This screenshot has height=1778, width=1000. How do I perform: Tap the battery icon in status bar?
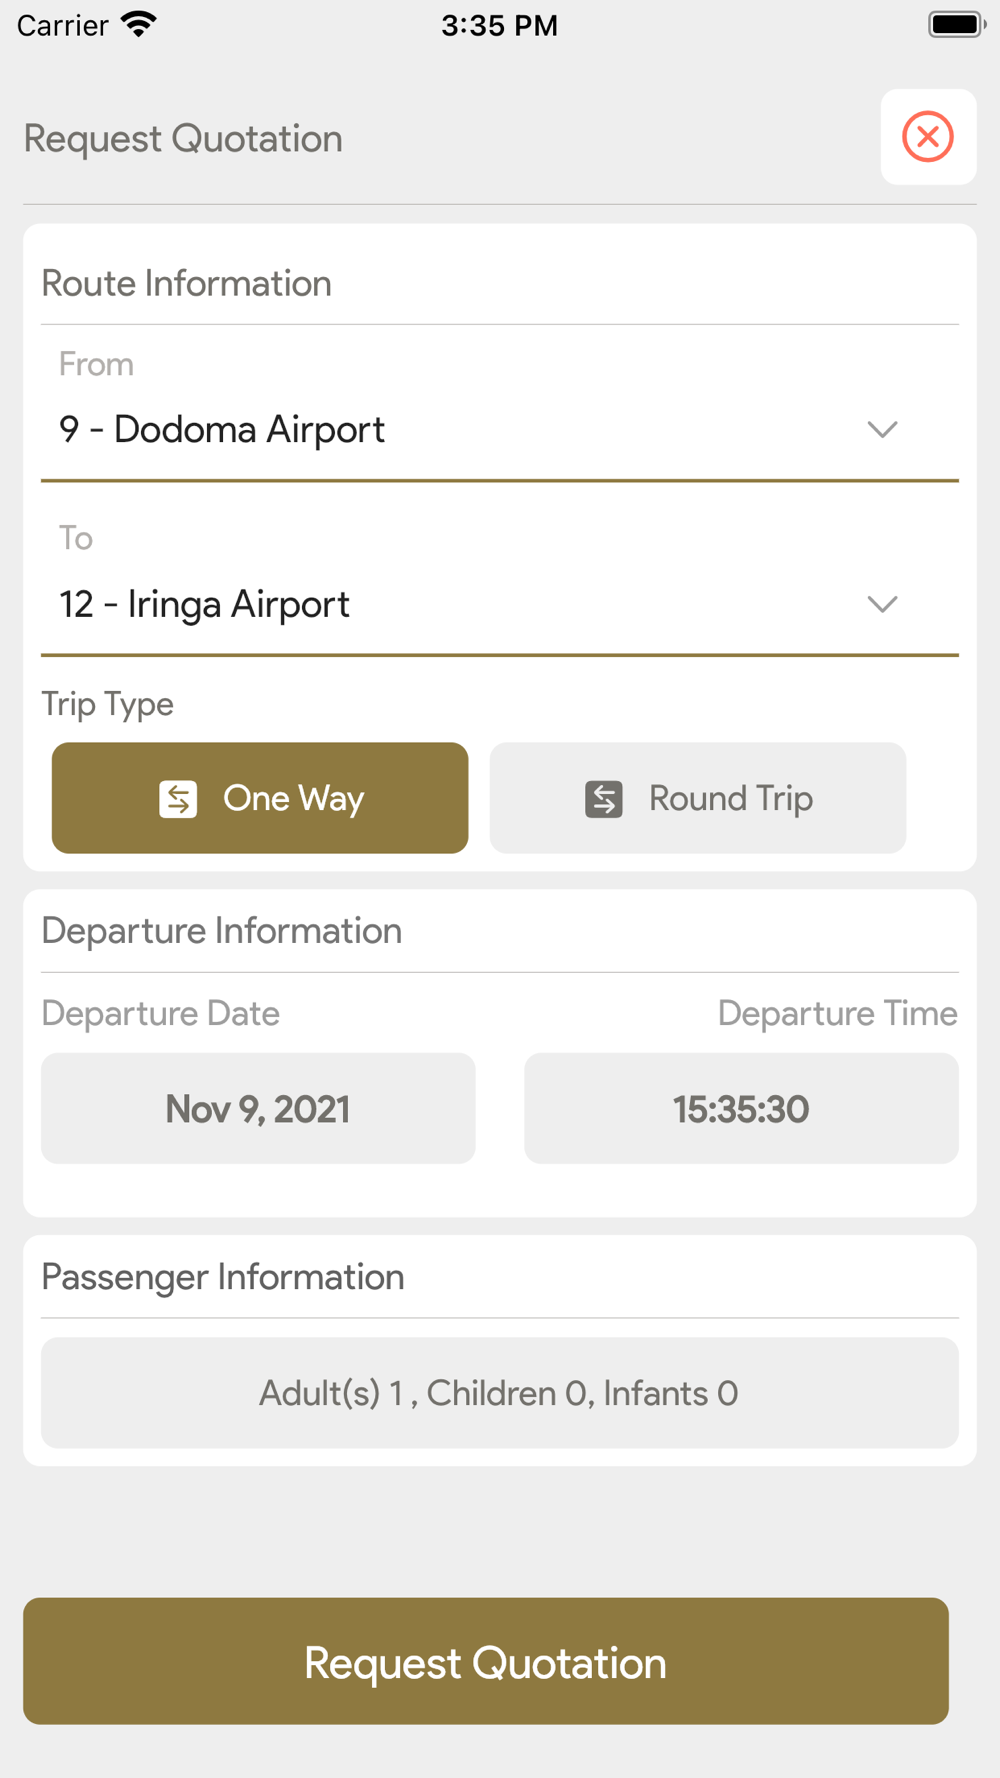[x=956, y=24]
